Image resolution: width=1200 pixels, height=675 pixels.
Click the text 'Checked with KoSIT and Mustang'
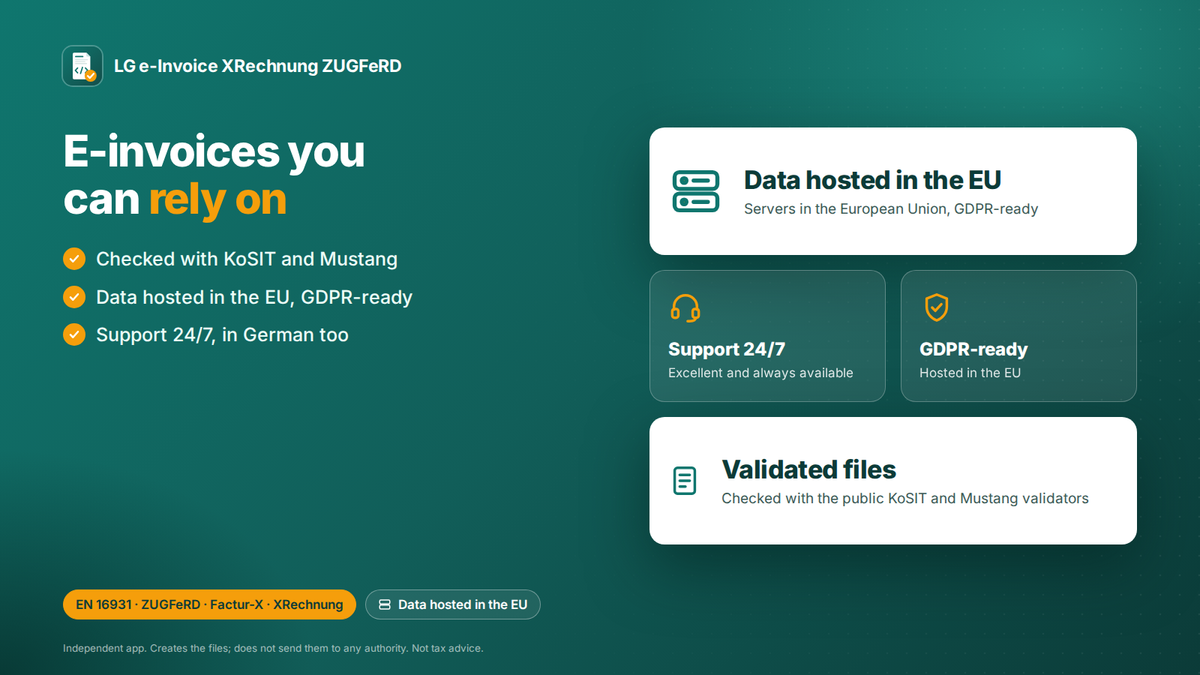tap(247, 259)
